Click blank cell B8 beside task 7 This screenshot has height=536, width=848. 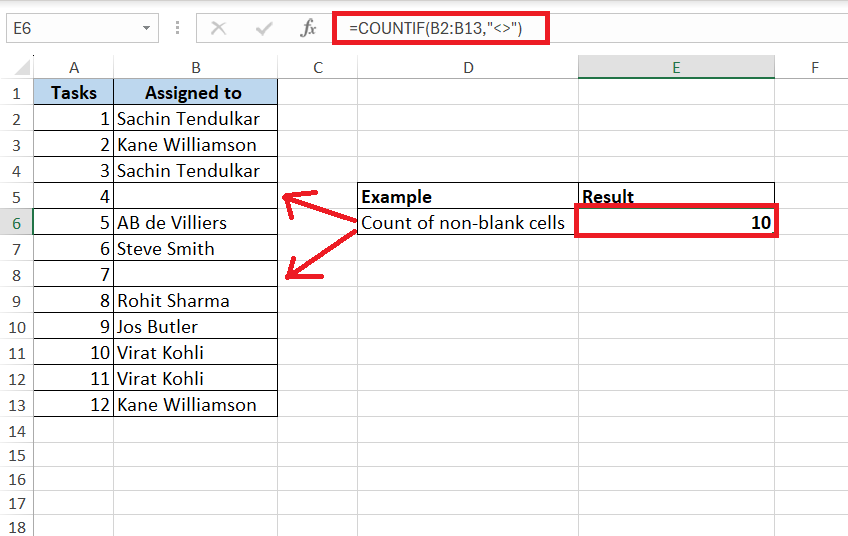(x=196, y=274)
